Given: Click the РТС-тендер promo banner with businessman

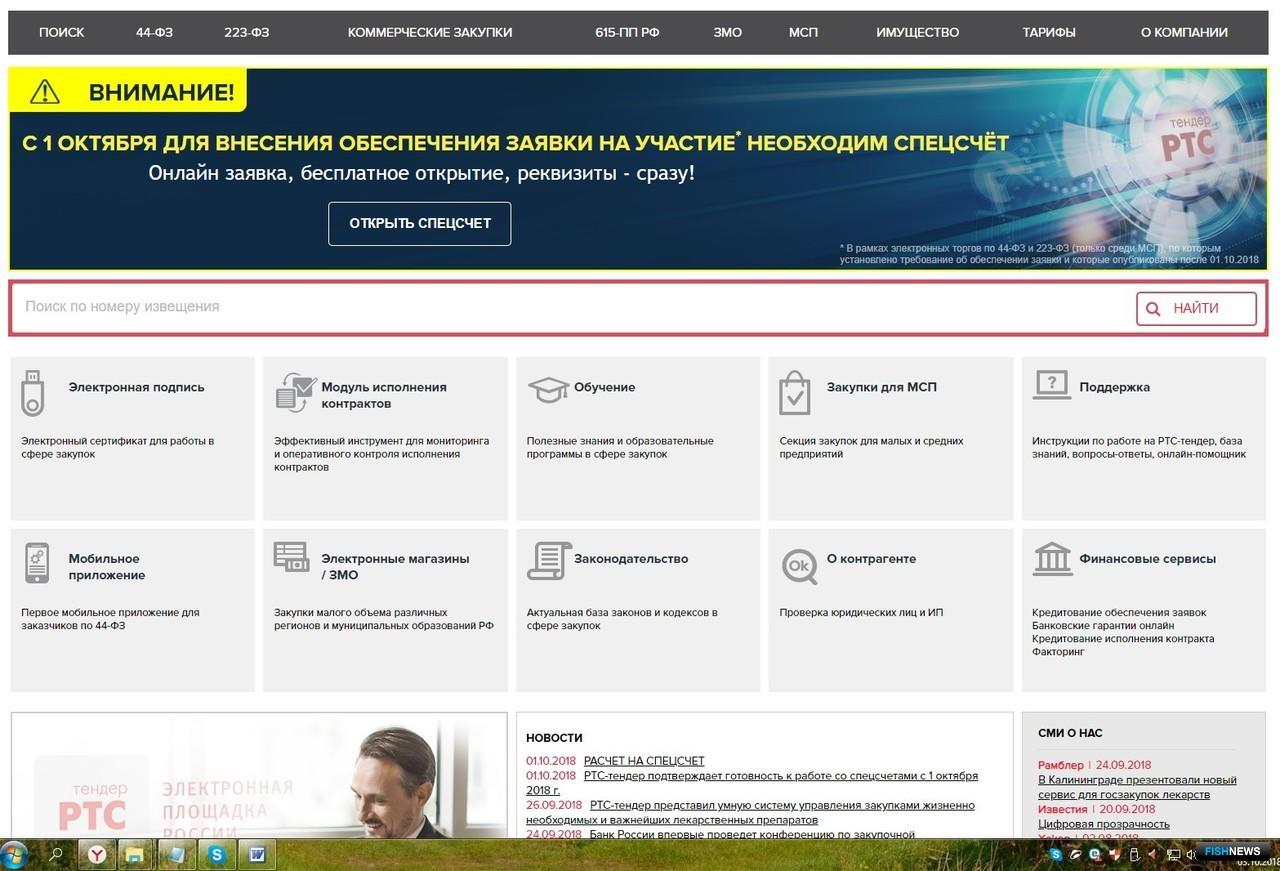Looking at the screenshot, I should 259,776.
